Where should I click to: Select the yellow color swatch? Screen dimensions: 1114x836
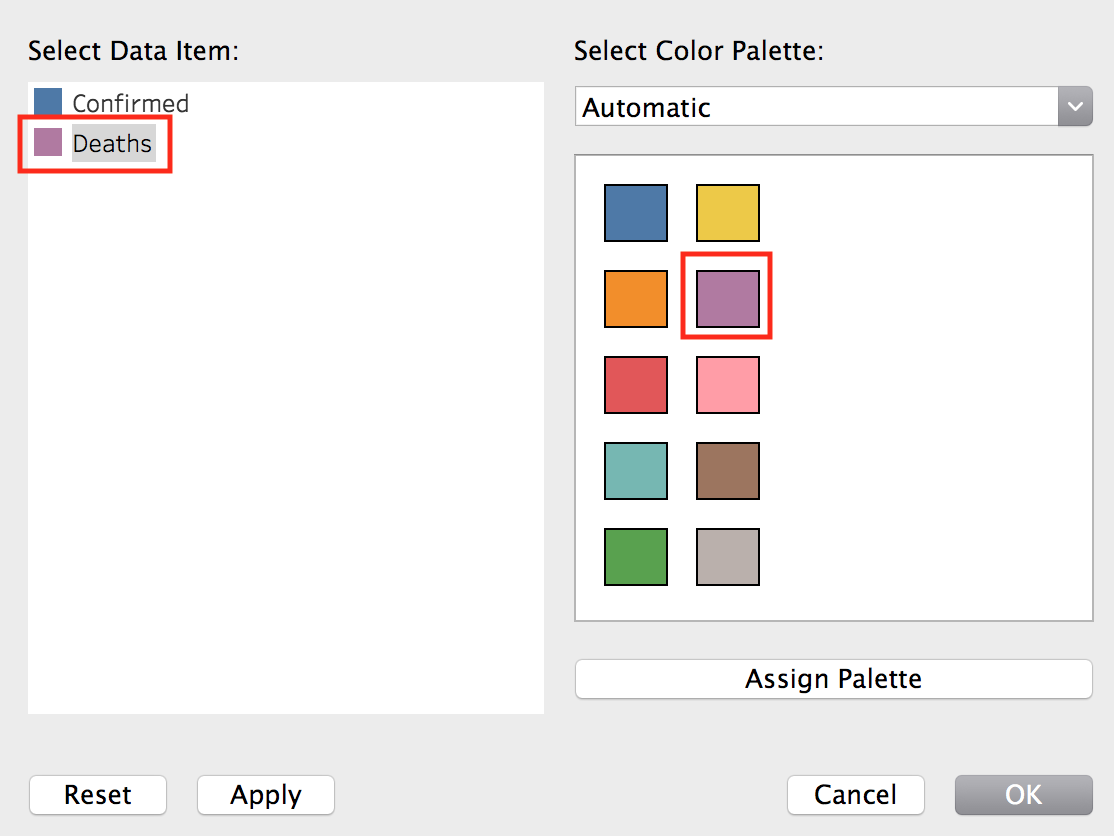[x=727, y=212]
